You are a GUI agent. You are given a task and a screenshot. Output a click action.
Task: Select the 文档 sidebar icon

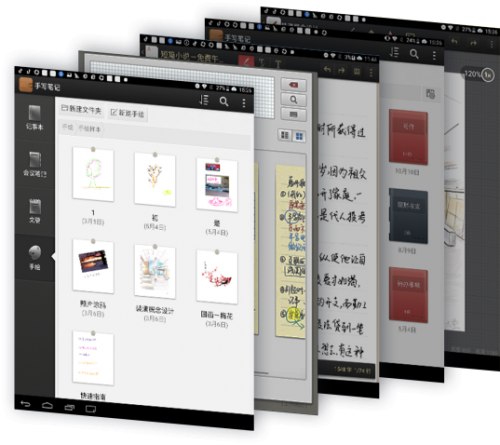click(35, 210)
